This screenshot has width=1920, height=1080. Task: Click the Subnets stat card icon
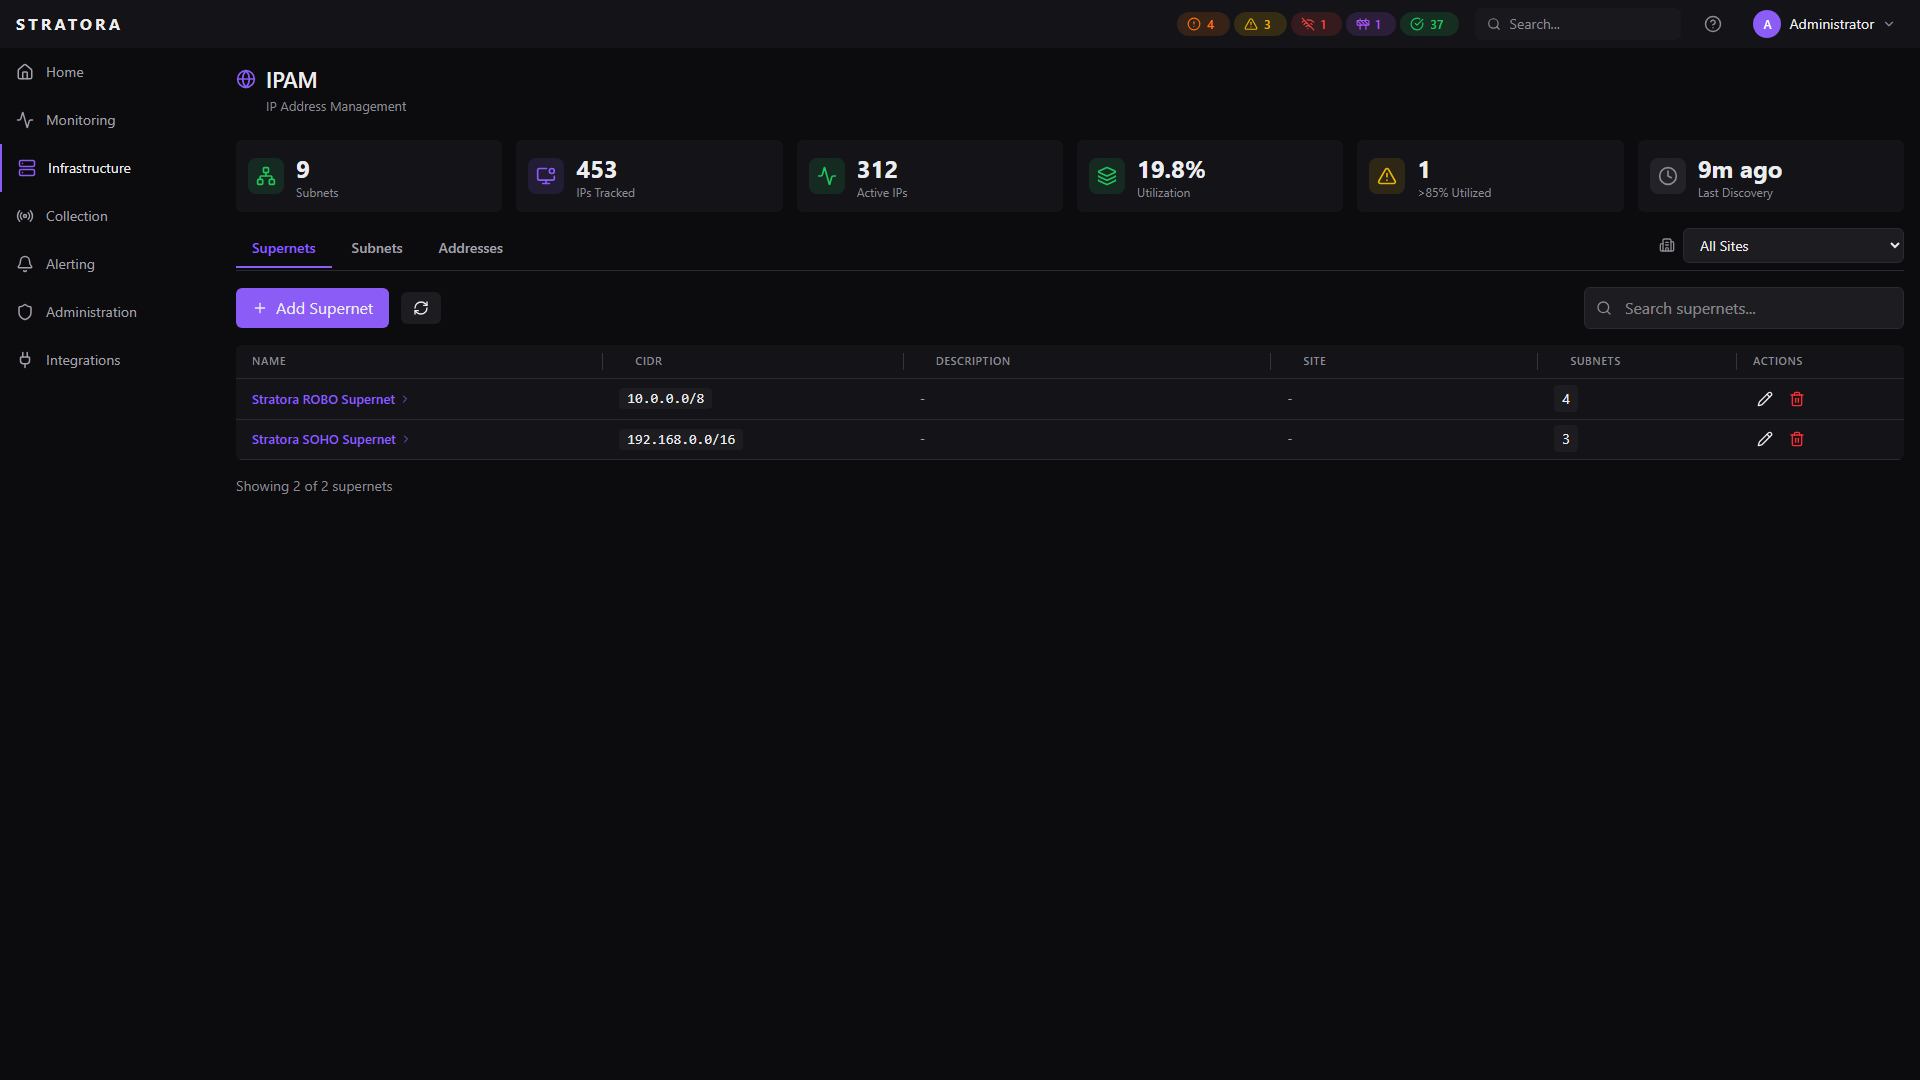point(266,176)
